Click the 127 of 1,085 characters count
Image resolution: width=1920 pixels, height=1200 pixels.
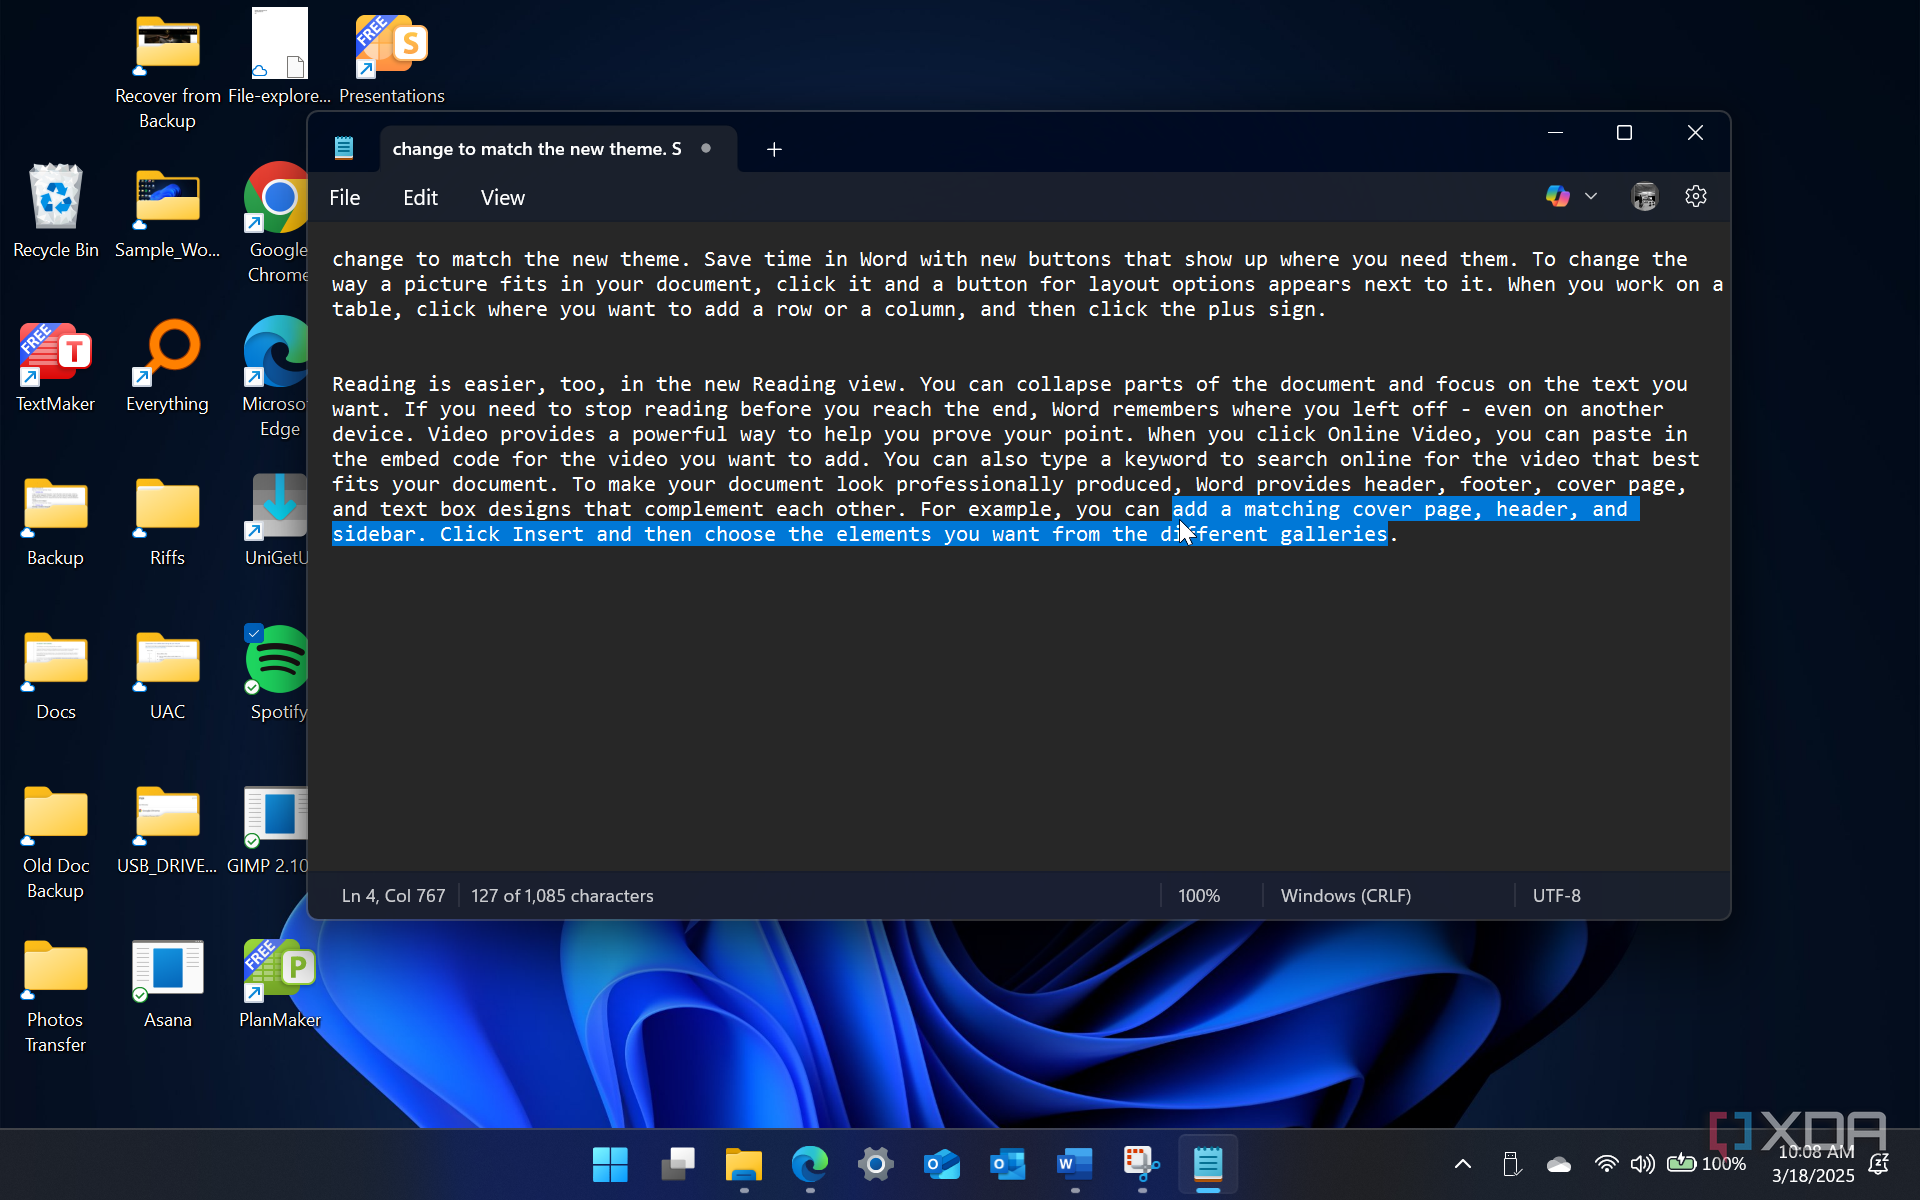point(562,896)
